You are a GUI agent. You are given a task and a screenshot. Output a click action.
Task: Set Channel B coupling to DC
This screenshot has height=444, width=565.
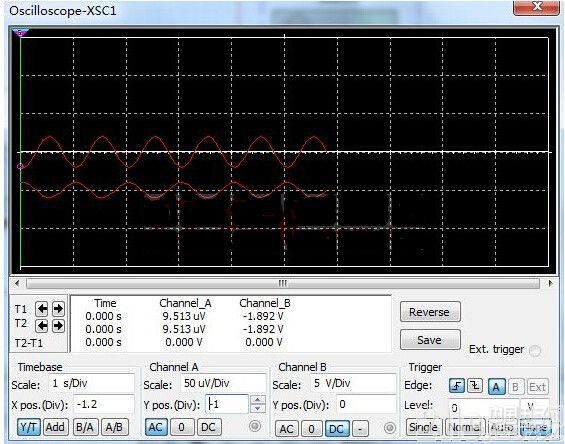(337, 429)
